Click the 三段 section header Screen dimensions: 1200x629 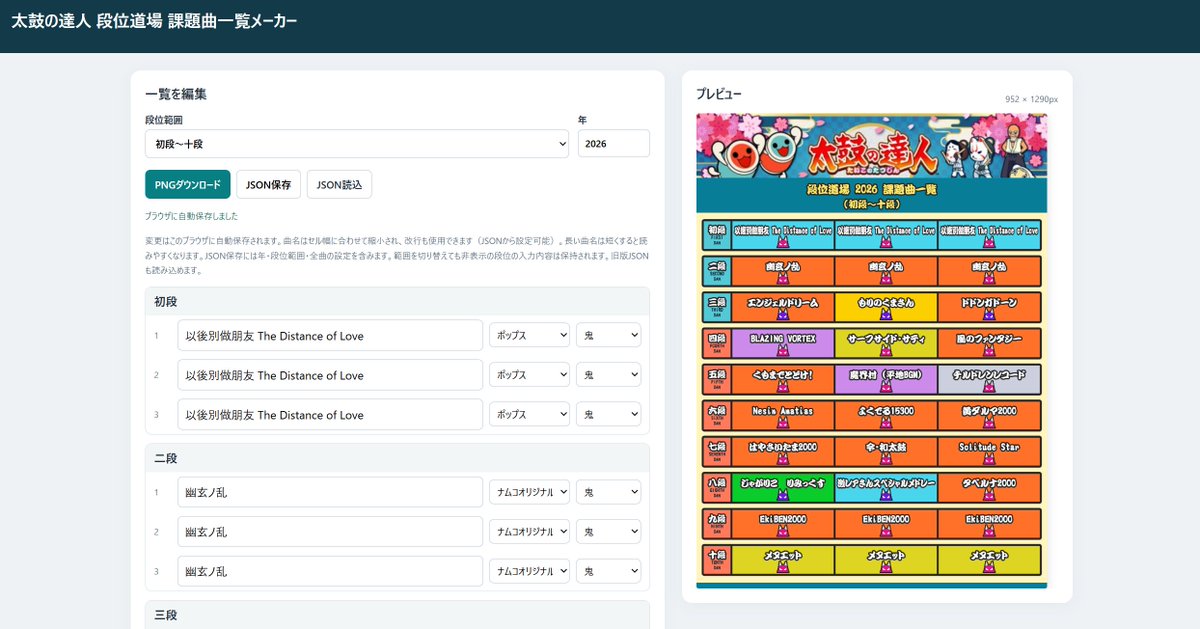[397, 615]
